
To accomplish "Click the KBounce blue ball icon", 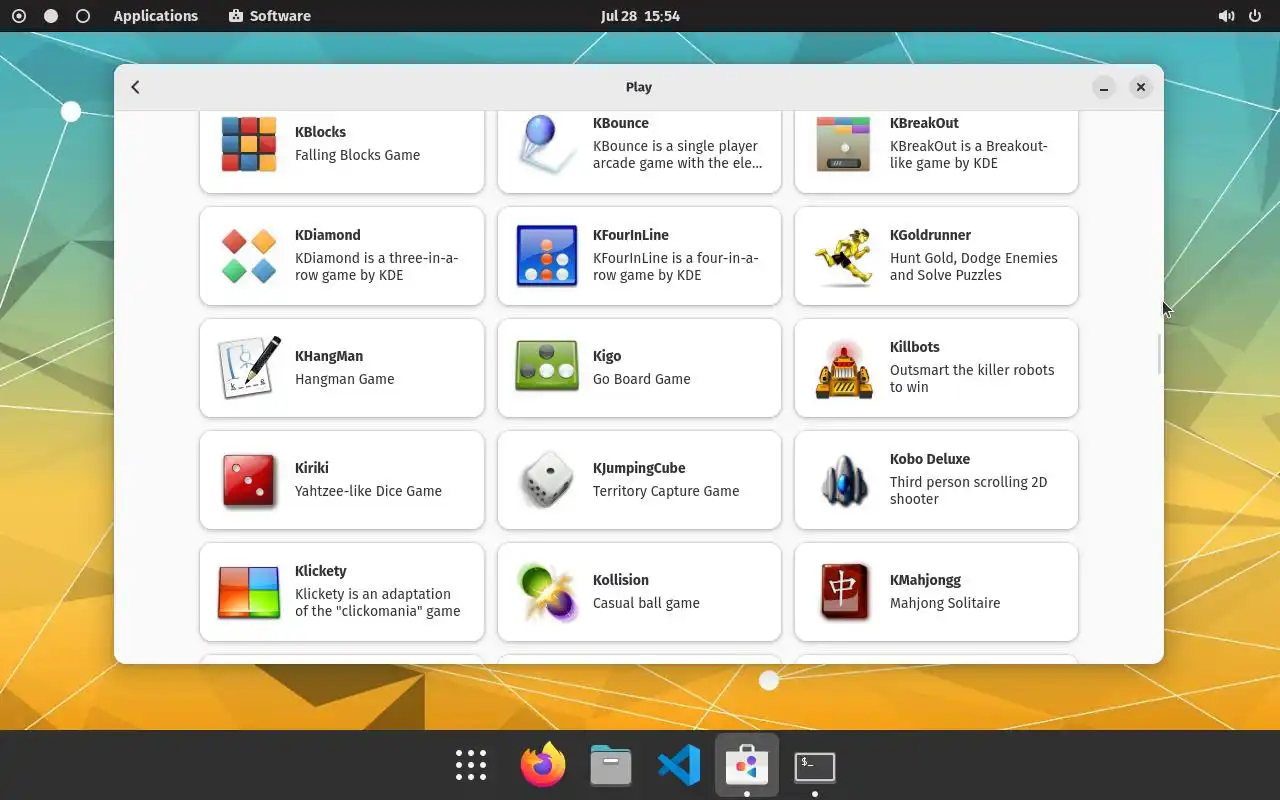I will coord(547,144).
